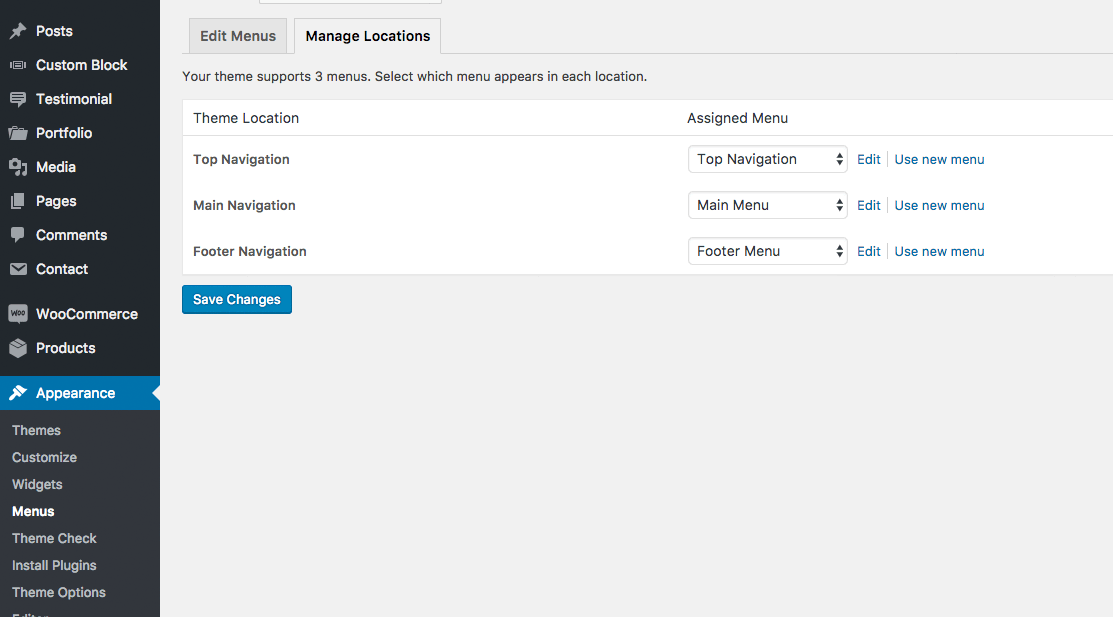Open Theme Options in sidebar submenu

coord(59,592)
